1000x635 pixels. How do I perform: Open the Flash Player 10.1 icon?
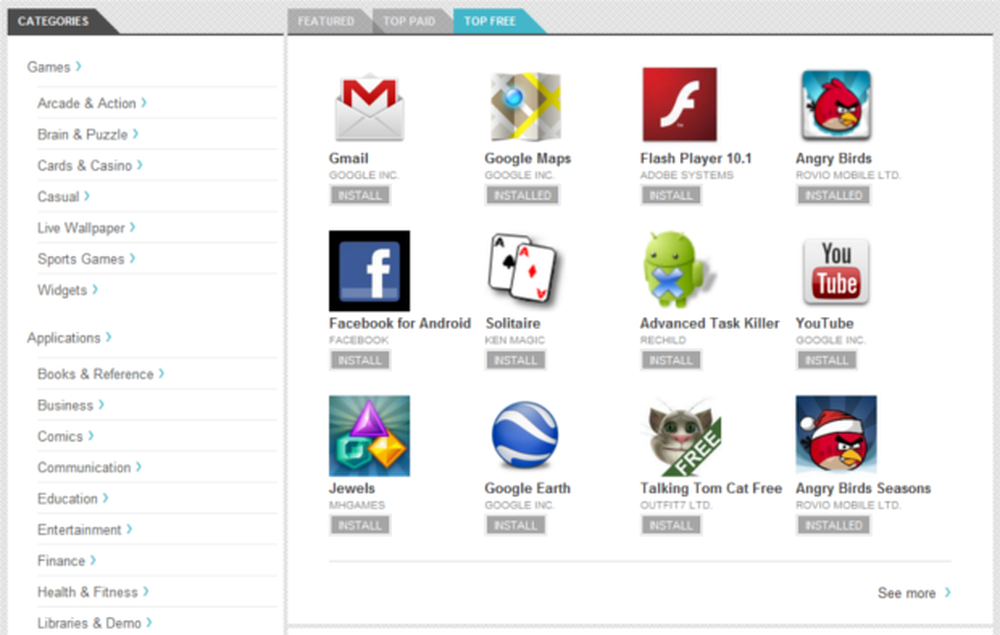[679, 105]
